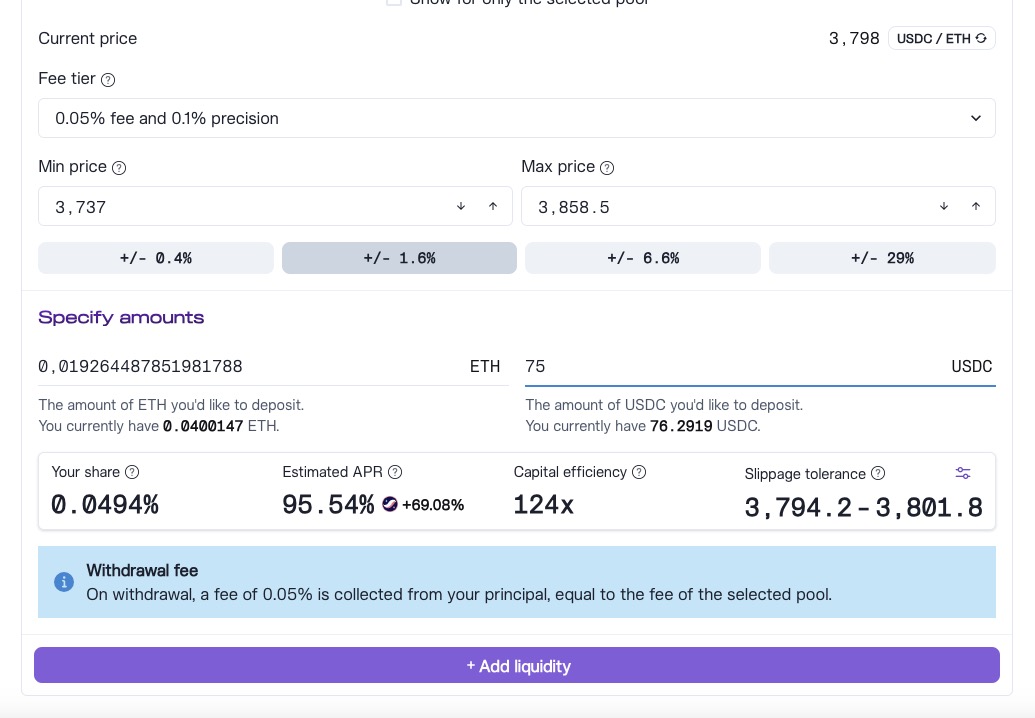Select the +/- 0.4% range preset
The image size is (1035, 718).
[x=156, y=258]
